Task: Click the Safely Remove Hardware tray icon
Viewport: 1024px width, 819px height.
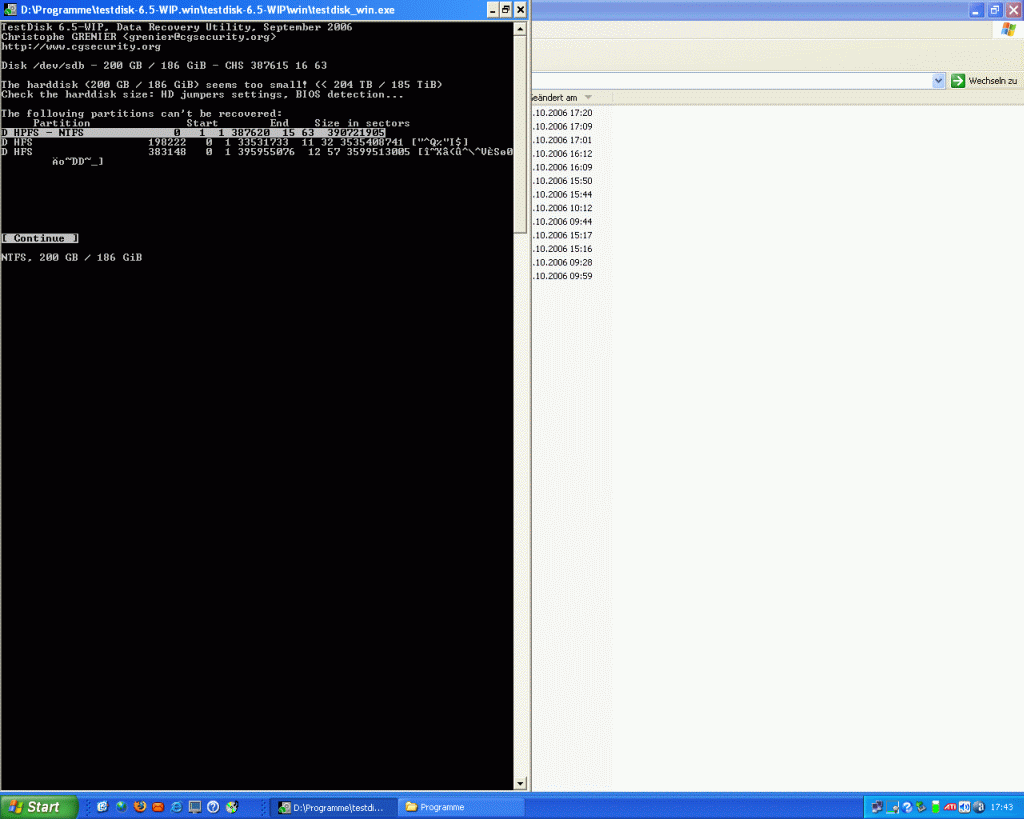Action: (x=921, y=807)
